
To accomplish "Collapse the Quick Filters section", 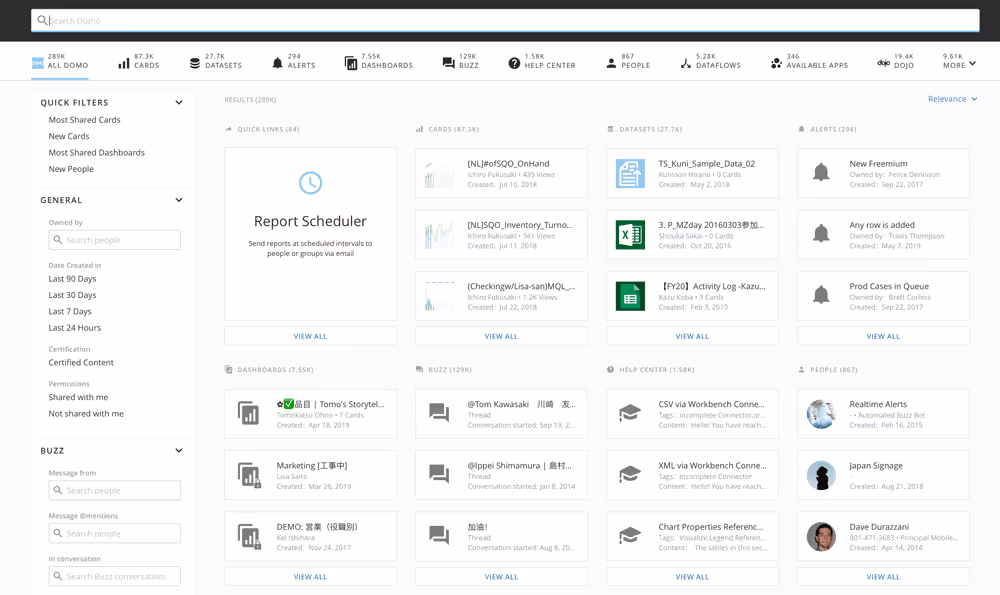I will tap(179, 102).
